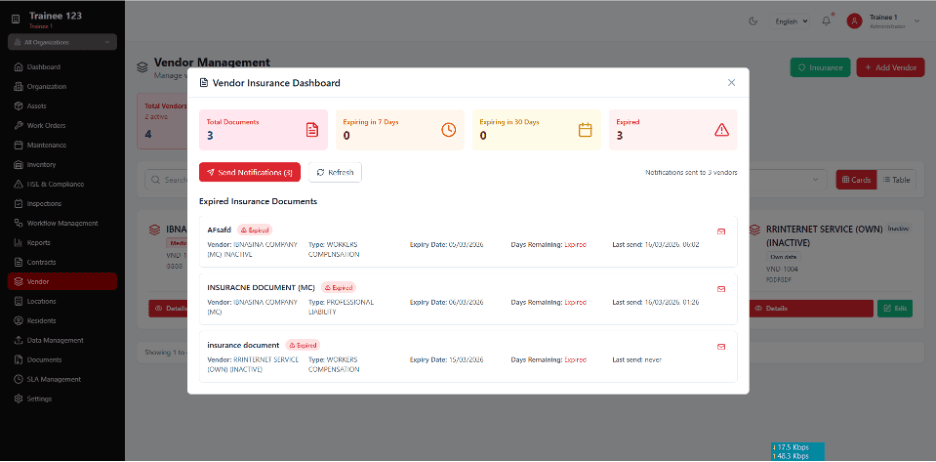This screenshot has height=462, width=936.
Task: Go to Assets in the sidebar
Action: 62,106
